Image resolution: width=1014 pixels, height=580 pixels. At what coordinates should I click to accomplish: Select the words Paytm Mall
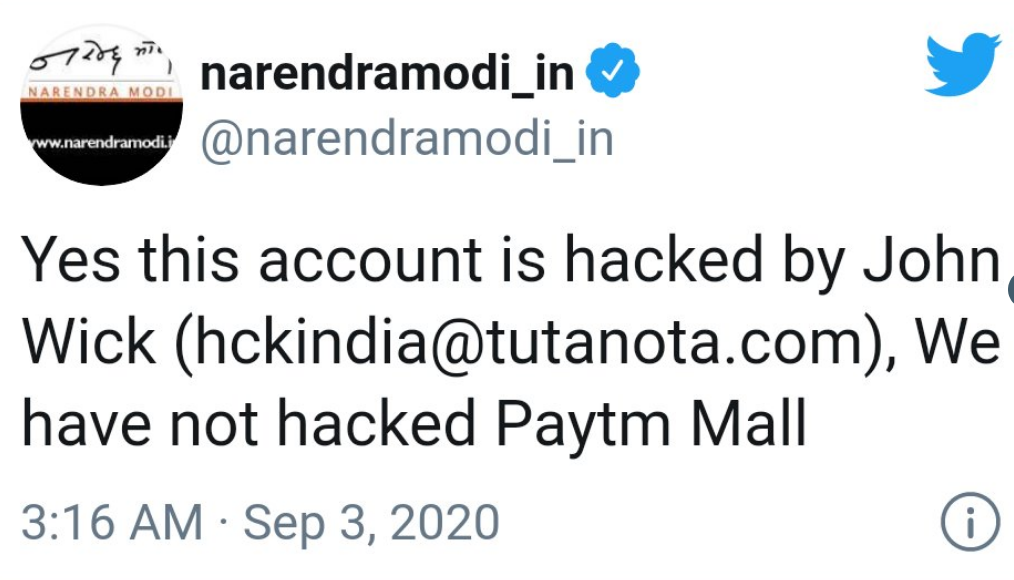[652, 425]
